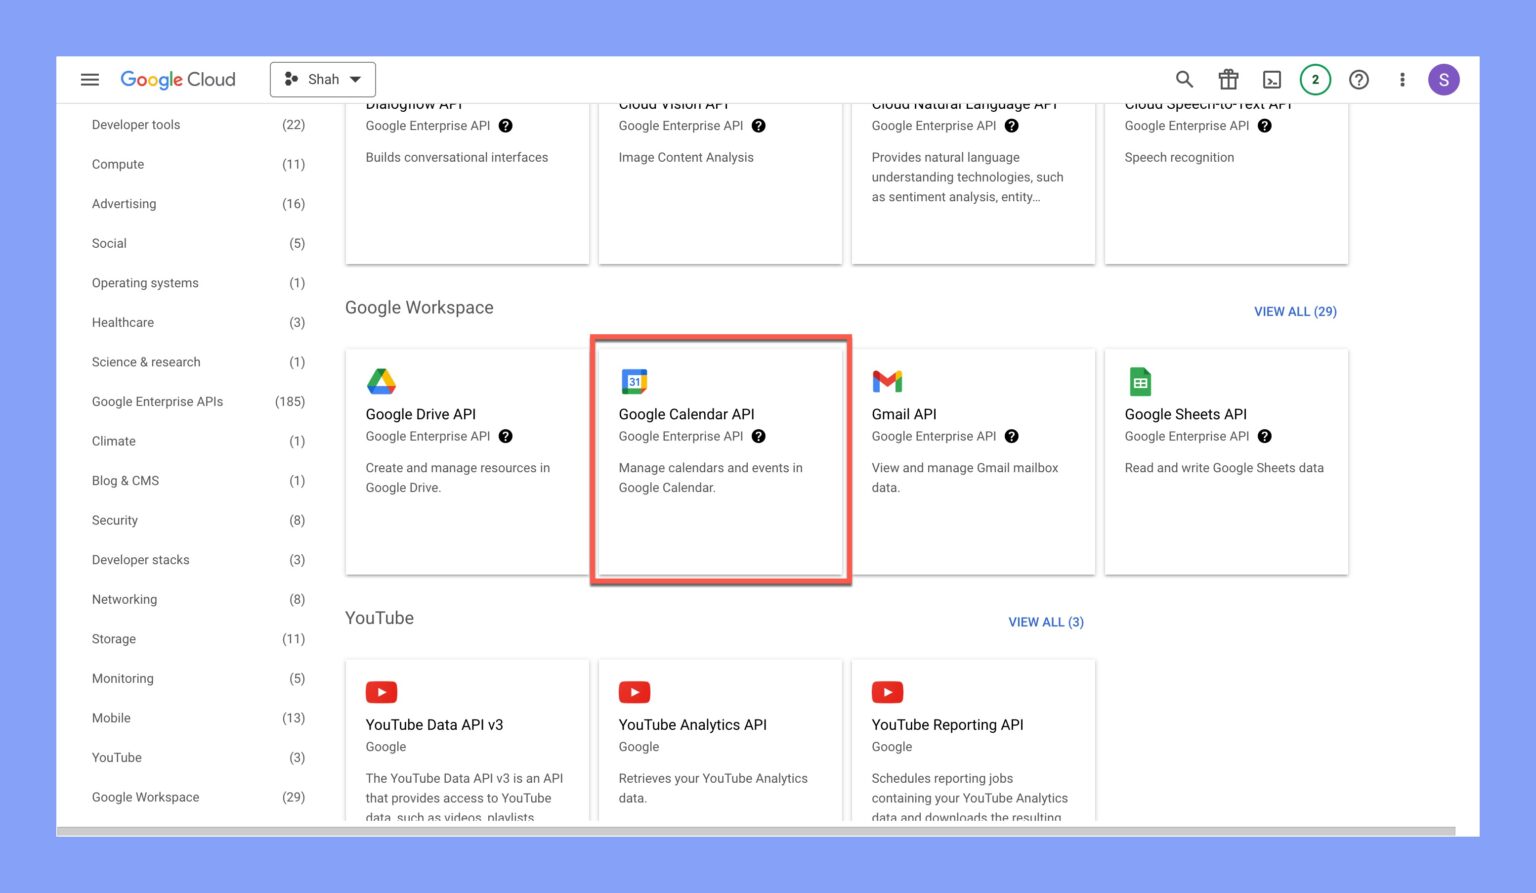This screenshot has height=893, width=1536.
Task: Open the profile avatar labeled S
Action: click(x=1444, y=79)
